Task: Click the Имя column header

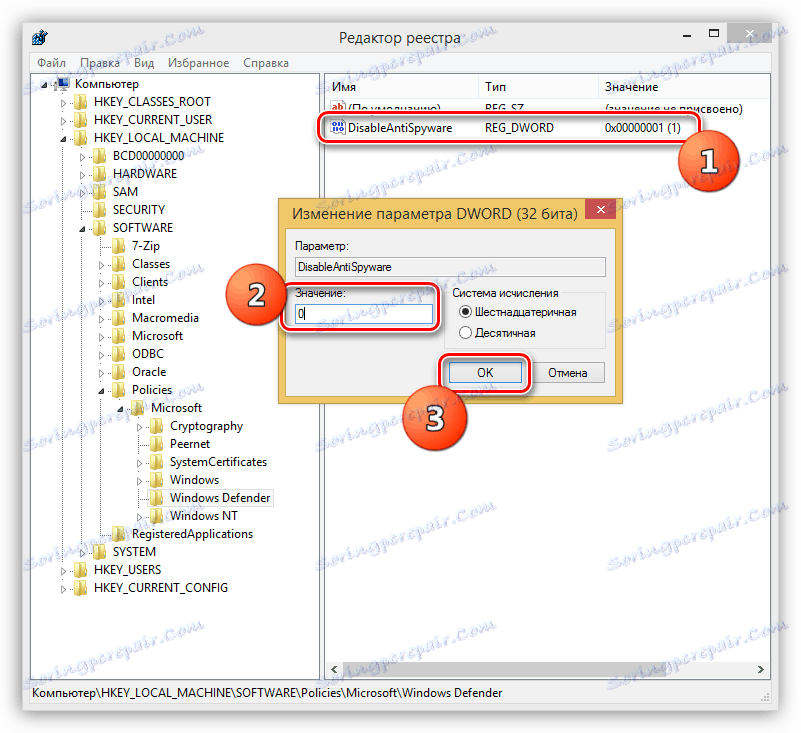Action: [x=402, y=87]
